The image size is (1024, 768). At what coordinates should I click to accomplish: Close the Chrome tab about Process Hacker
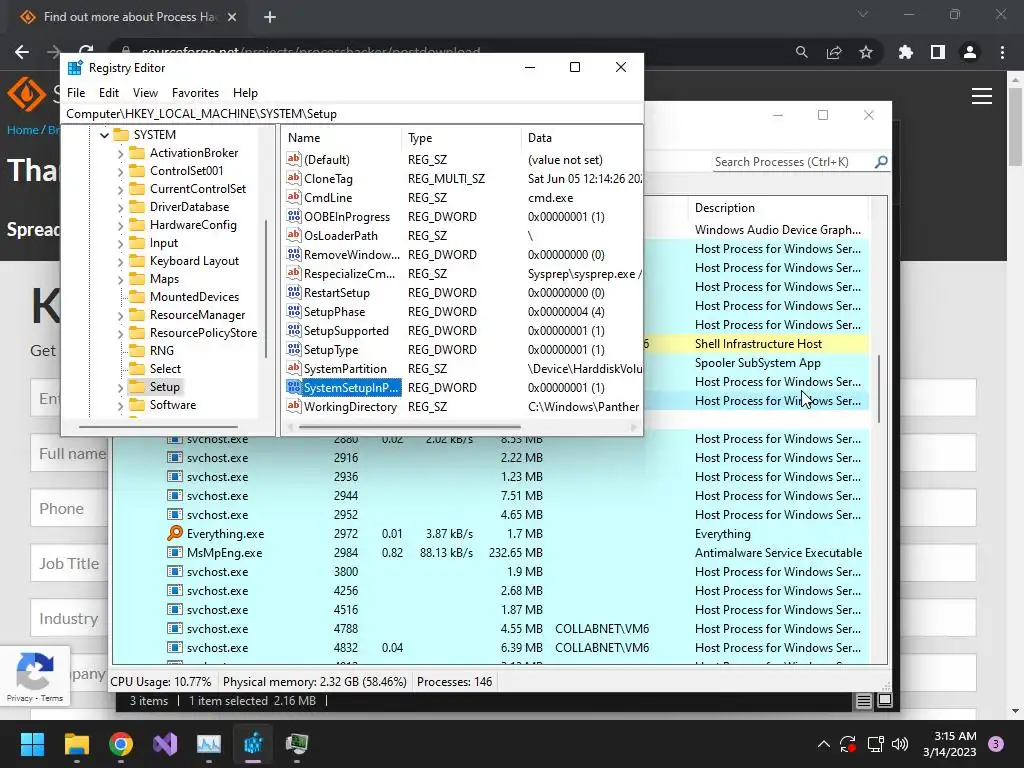[x=232, y=17]
